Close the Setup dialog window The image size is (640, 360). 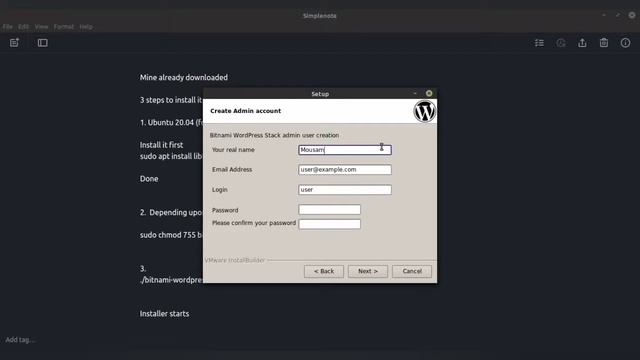429,93
